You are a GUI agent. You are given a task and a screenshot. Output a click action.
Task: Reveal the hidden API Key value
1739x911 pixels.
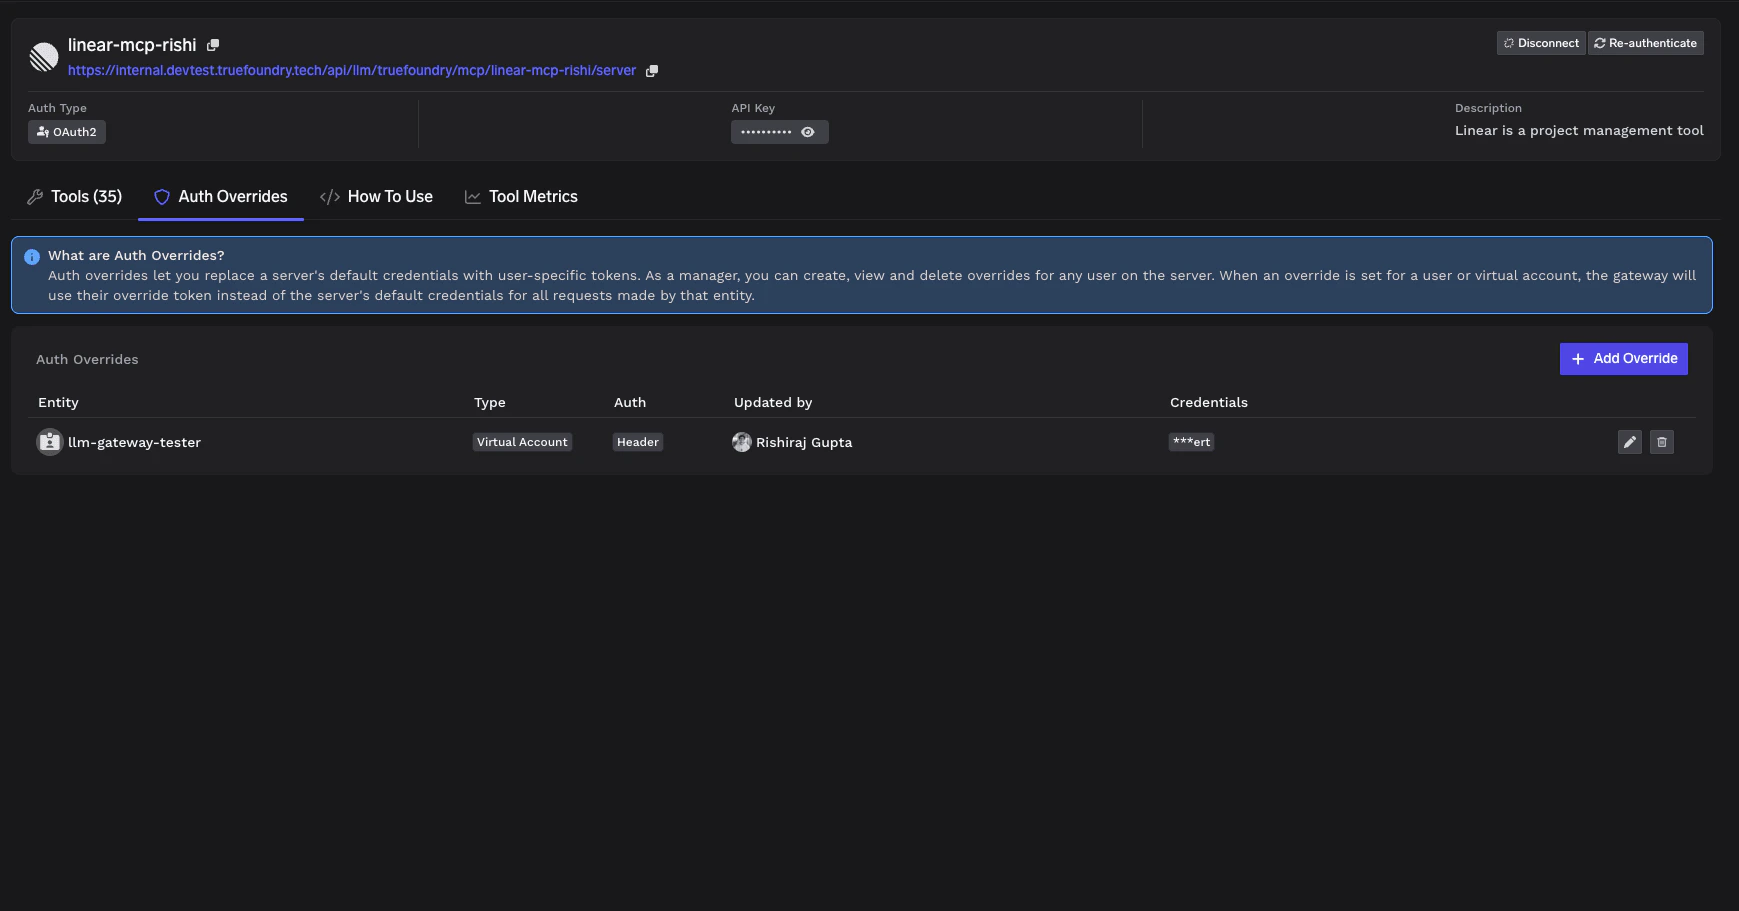click(808, 131)
